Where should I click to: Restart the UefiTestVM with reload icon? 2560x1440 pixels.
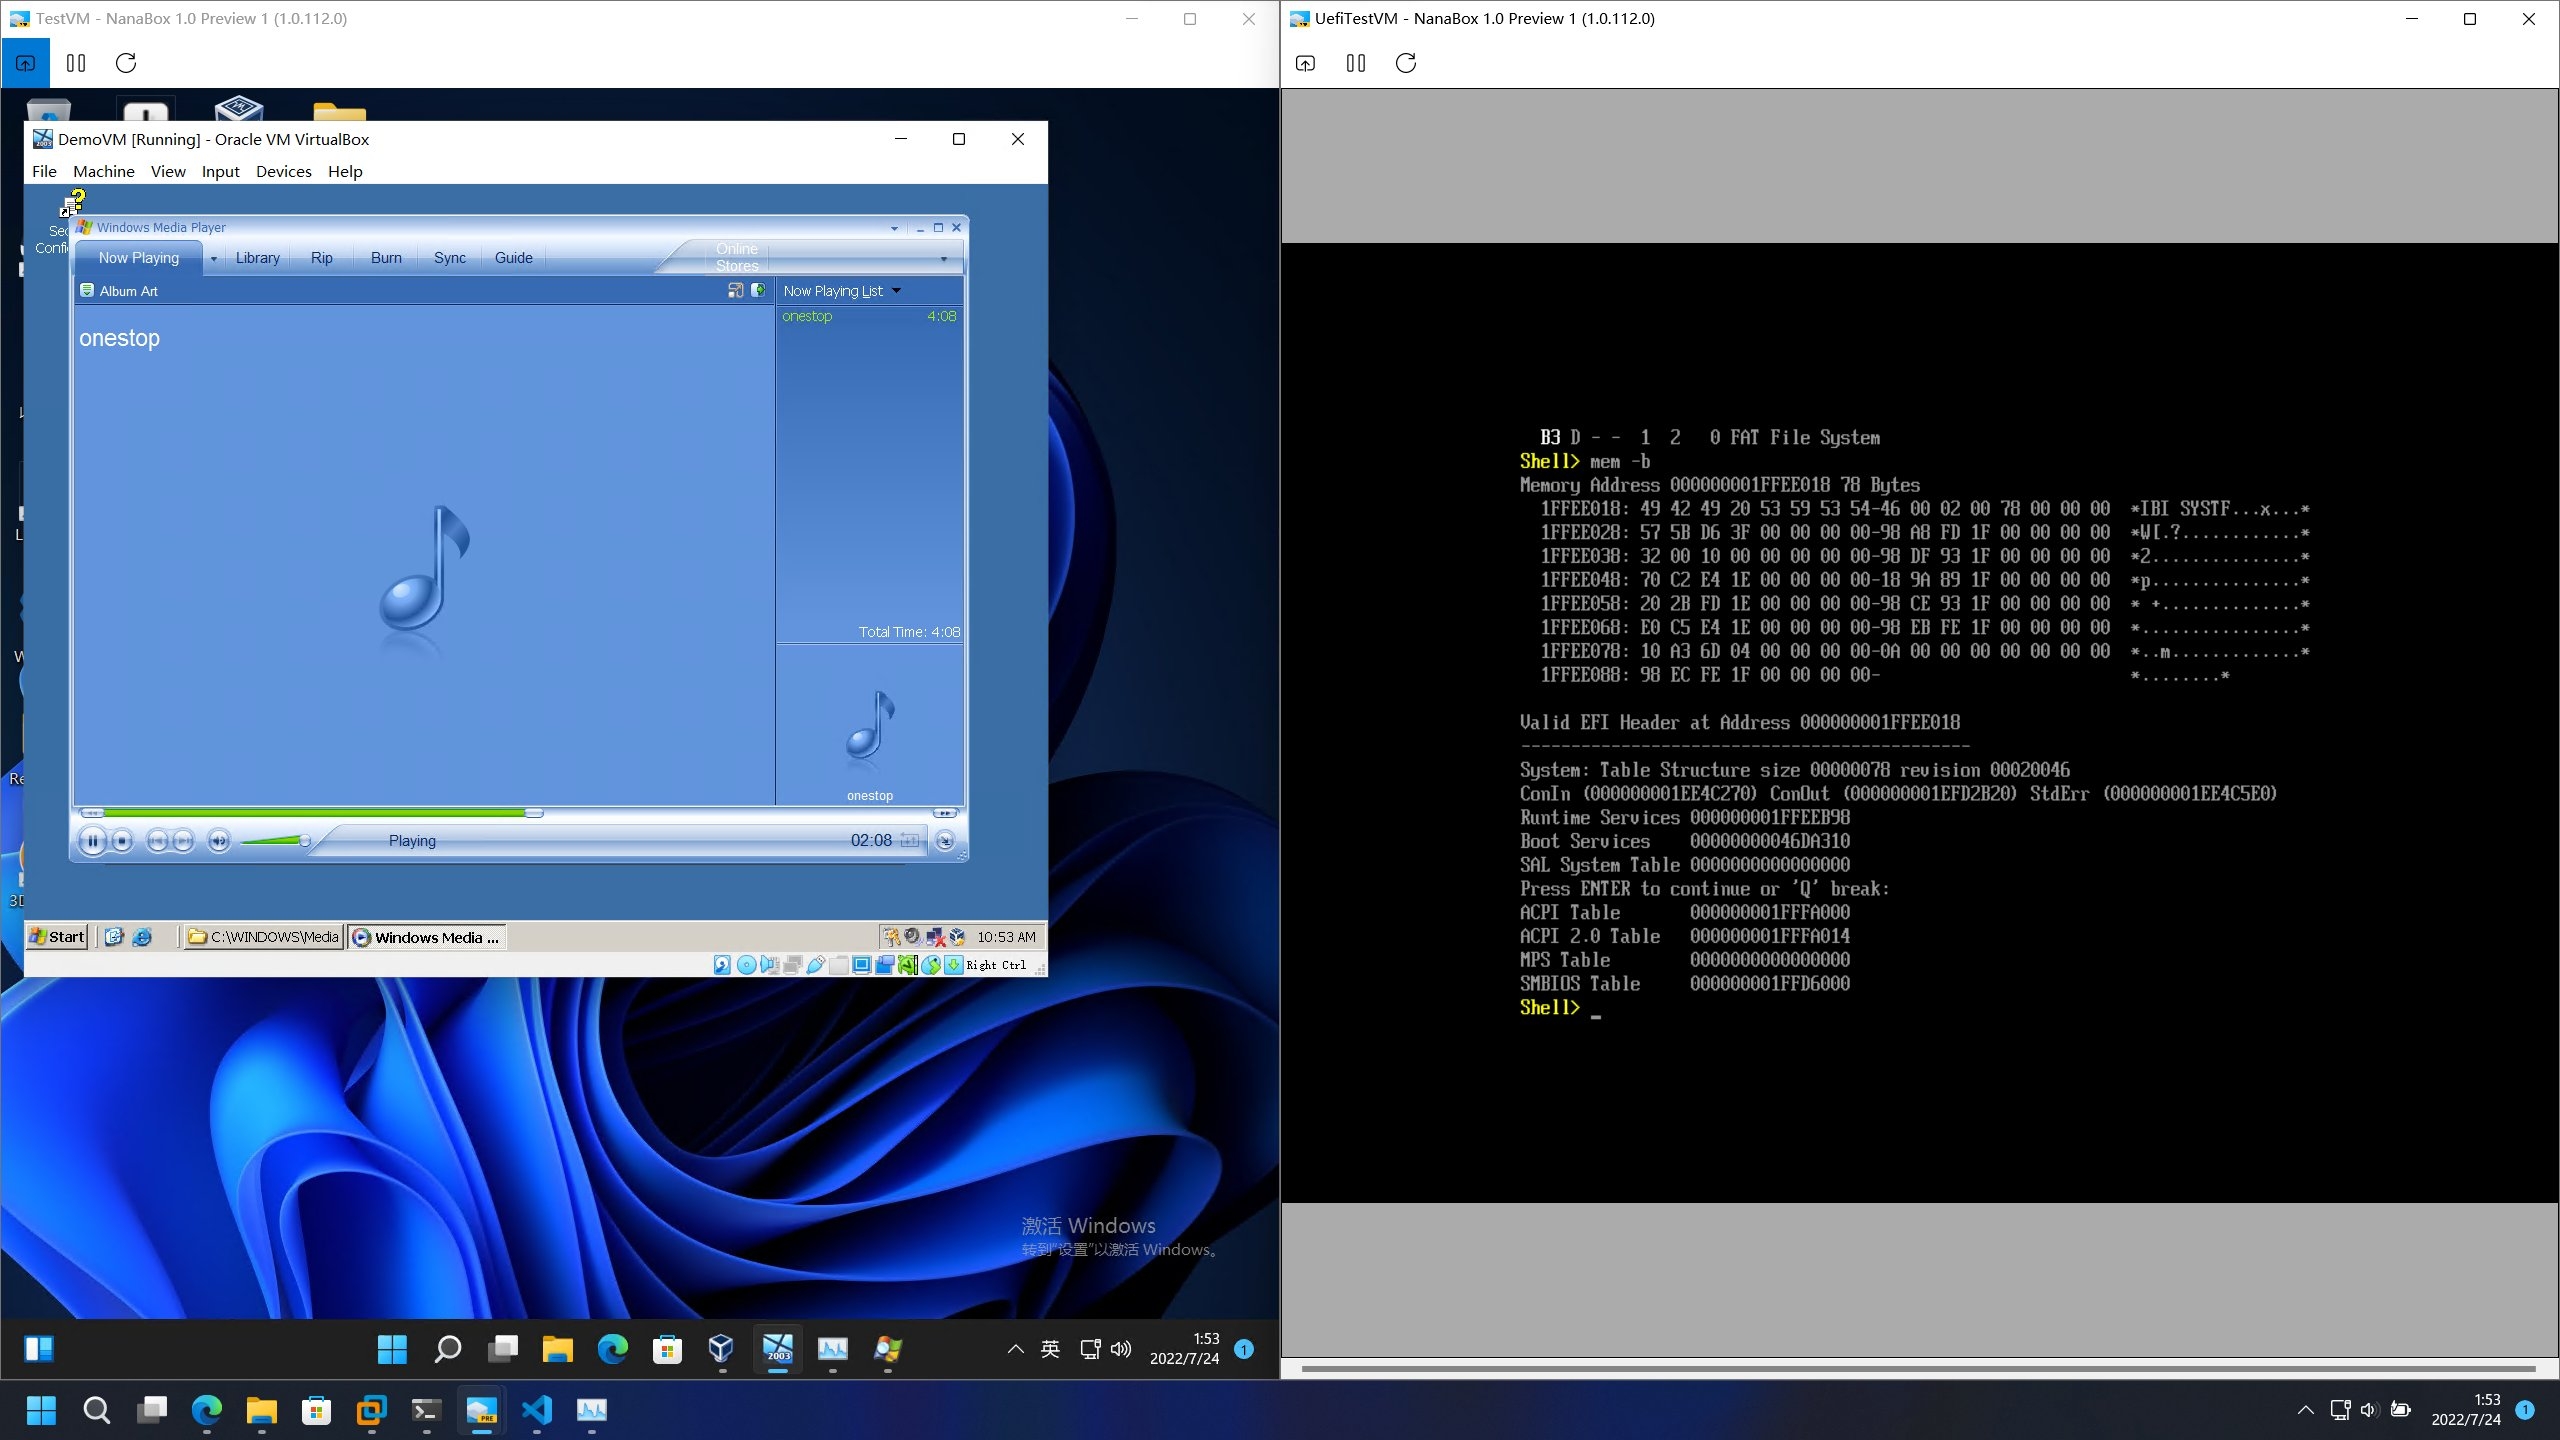[1405, 63]
